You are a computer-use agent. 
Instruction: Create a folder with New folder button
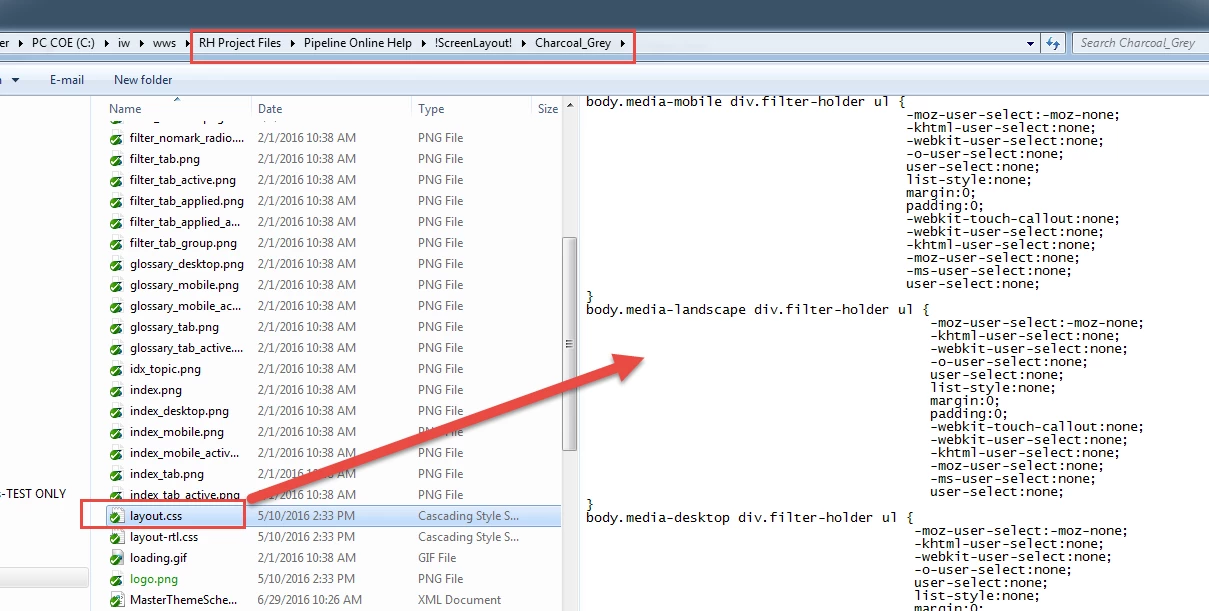pos(143,80)
